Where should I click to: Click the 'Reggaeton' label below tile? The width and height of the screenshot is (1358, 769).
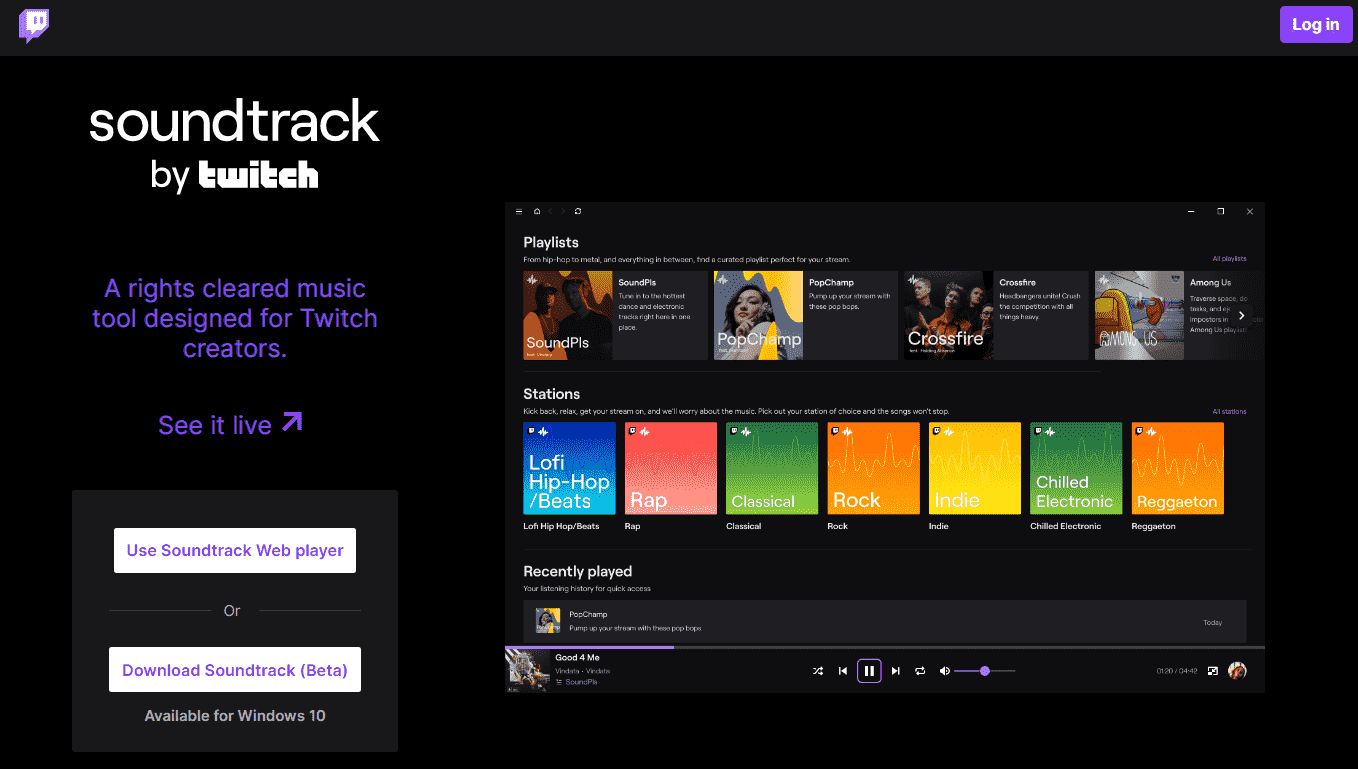click(x=1154, y=526)
